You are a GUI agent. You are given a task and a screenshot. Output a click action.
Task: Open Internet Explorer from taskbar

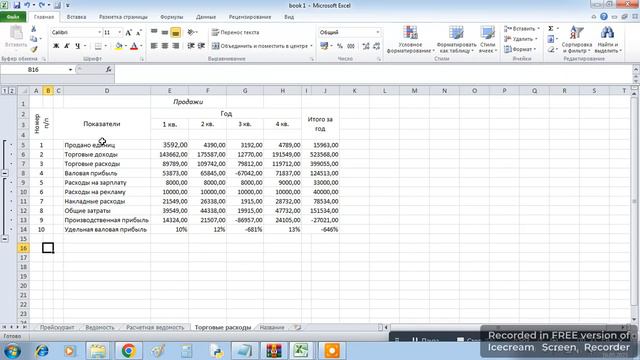tap(42, 351)
